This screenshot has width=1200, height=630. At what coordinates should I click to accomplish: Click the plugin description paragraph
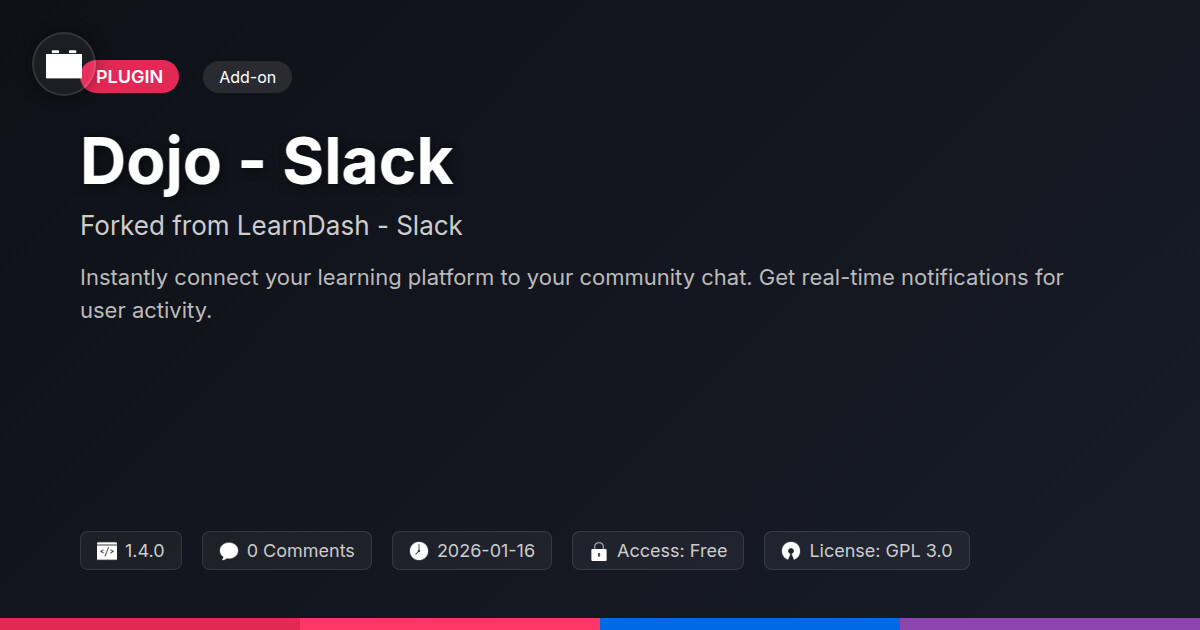pos(571,293)
